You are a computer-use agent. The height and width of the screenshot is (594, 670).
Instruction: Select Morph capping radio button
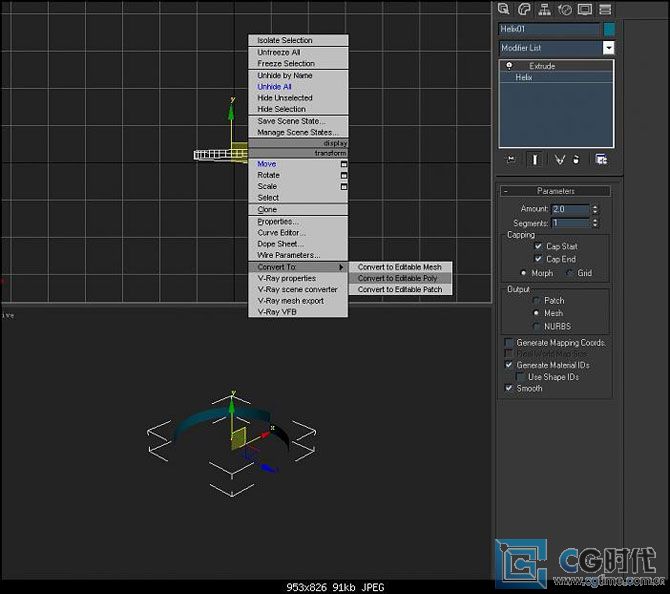523,273
